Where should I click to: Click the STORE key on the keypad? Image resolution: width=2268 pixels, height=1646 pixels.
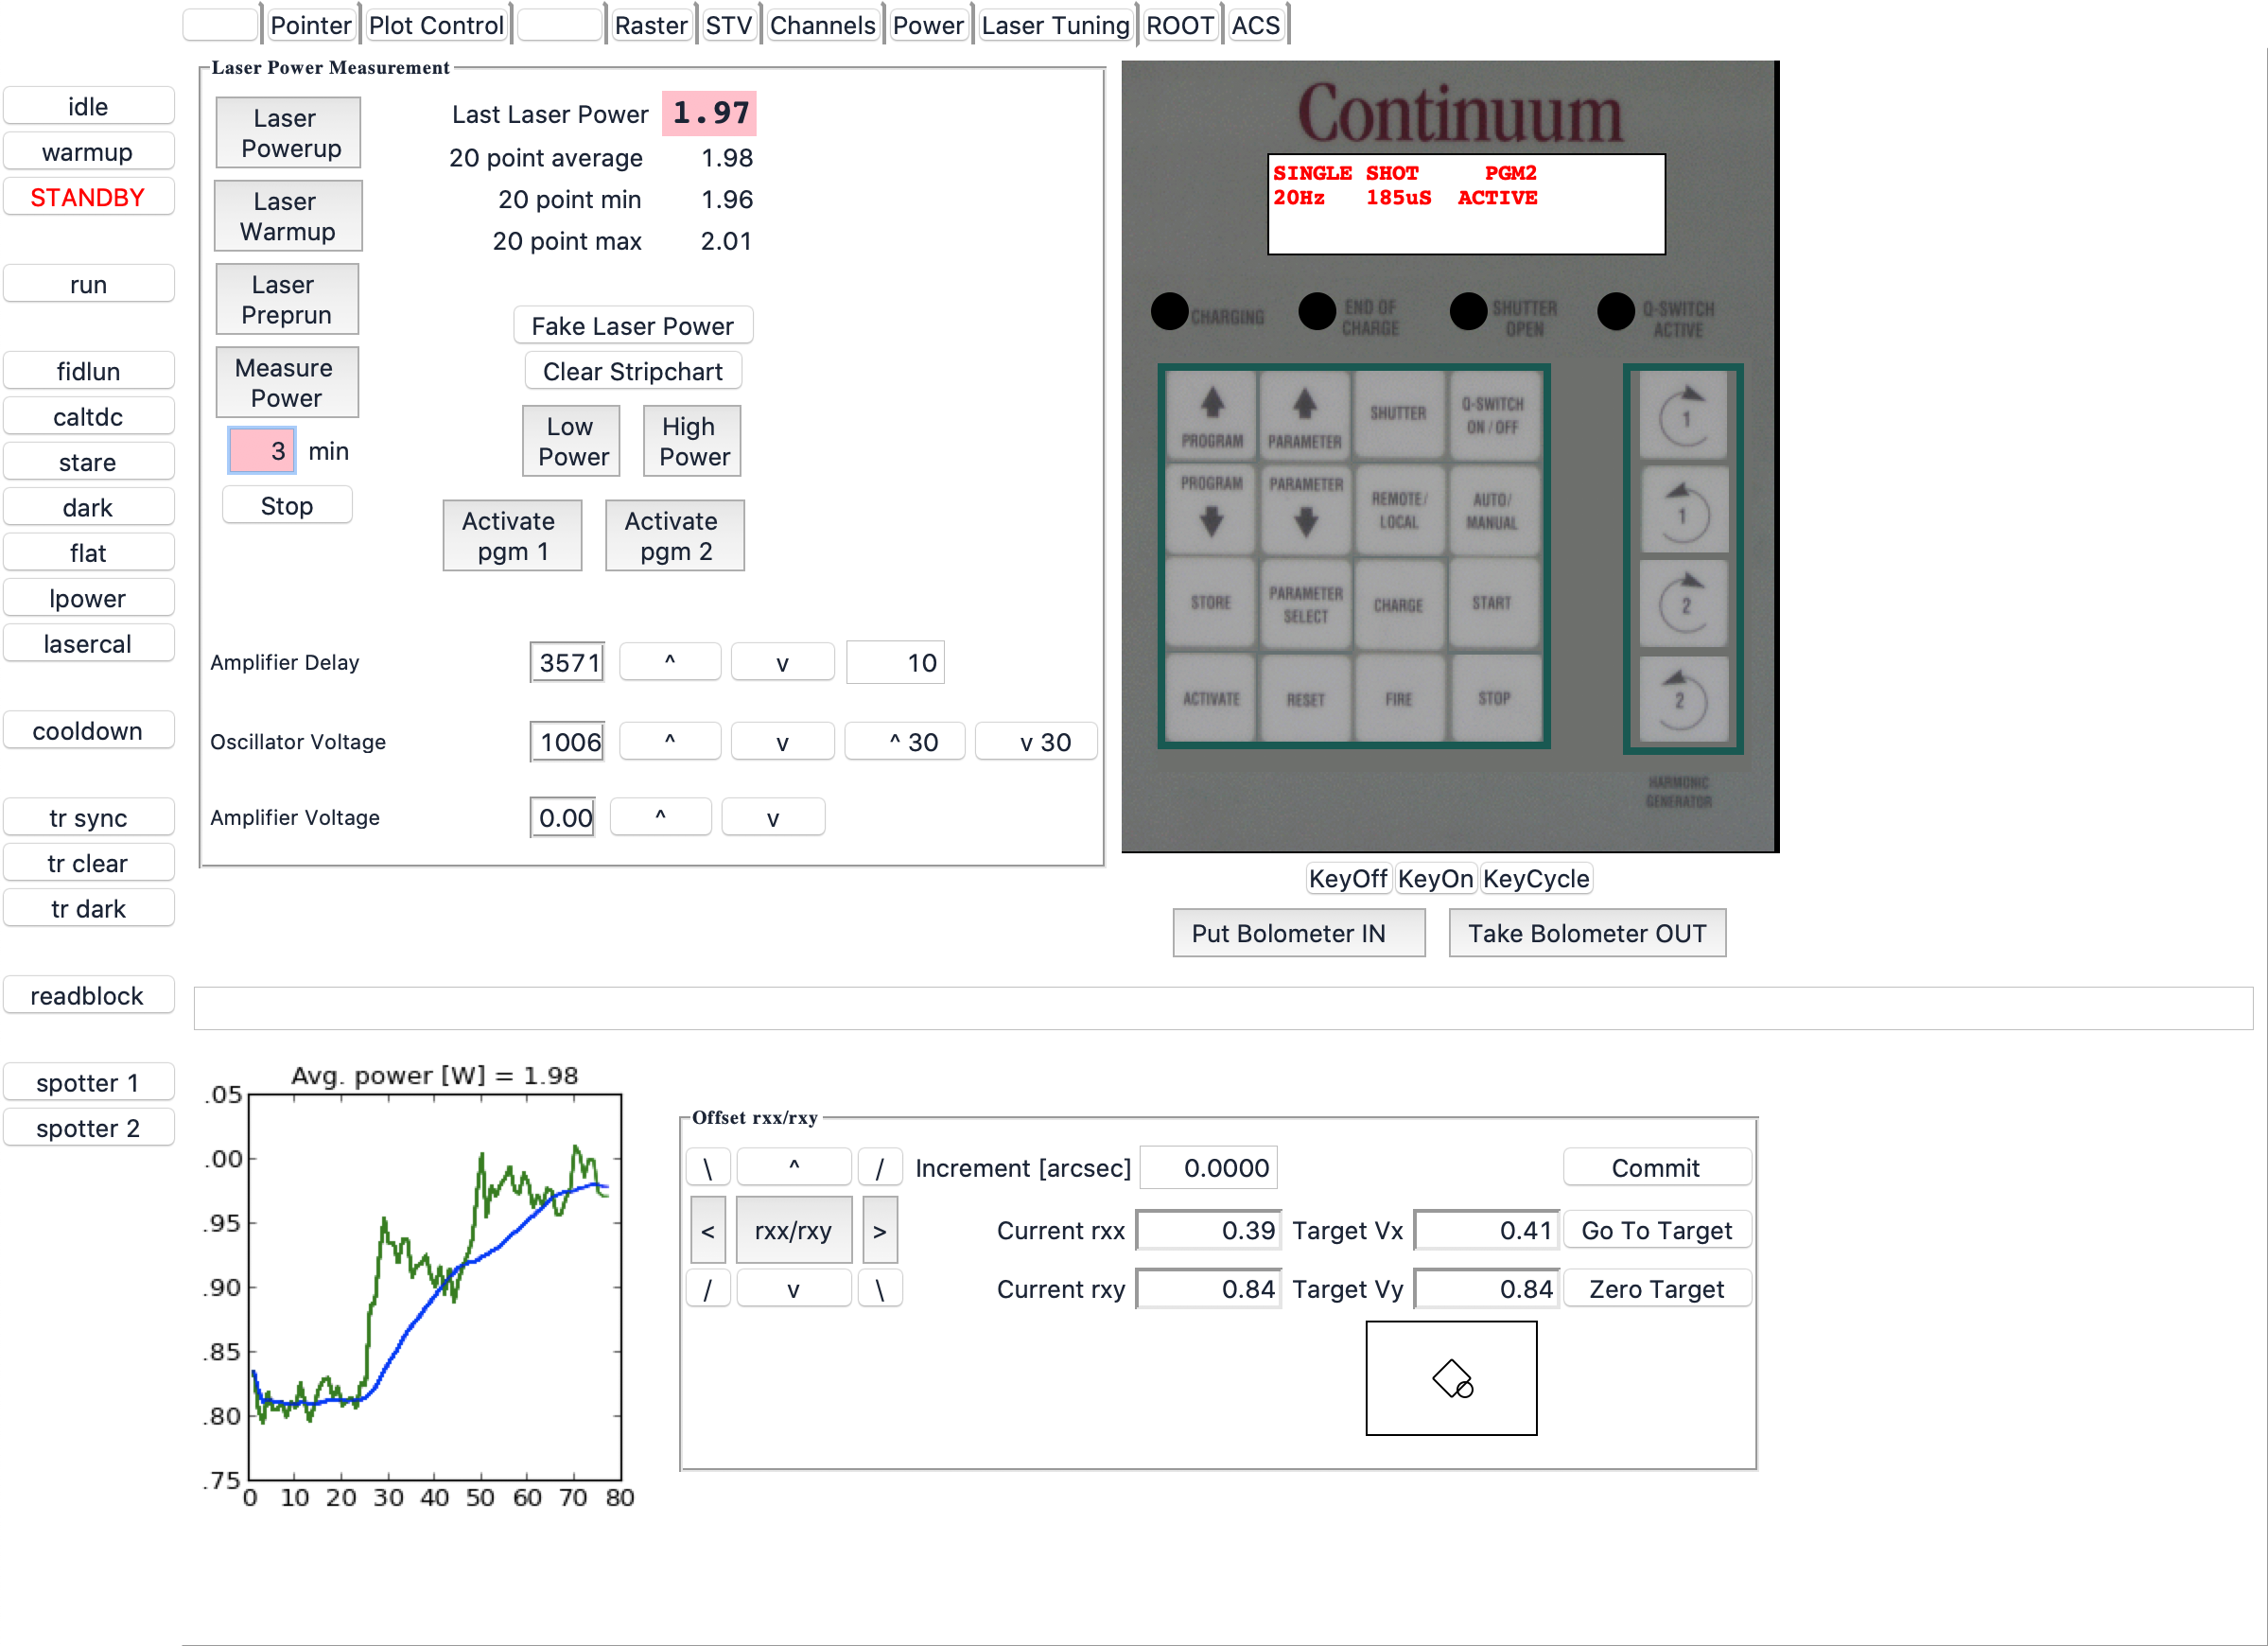1211,603
